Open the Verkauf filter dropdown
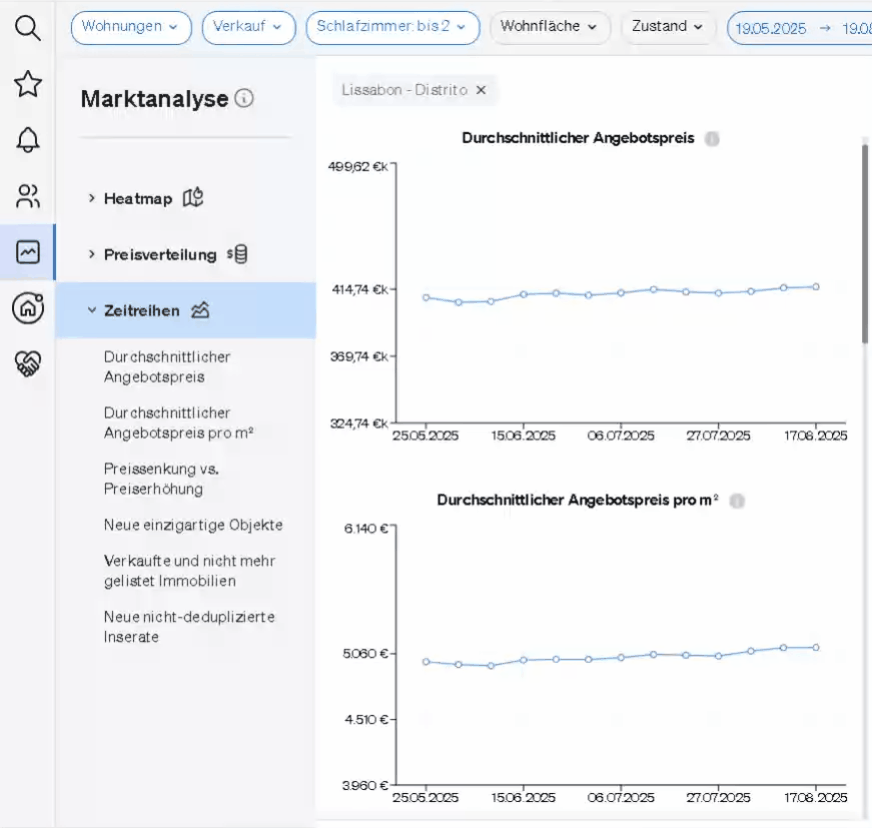The width and height of the screenshot is (872, 828). click(x=248, y=27)
